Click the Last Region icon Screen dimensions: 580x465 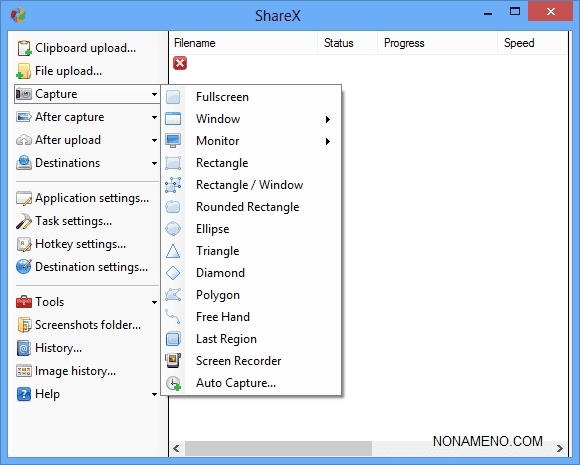coord(173,339)
